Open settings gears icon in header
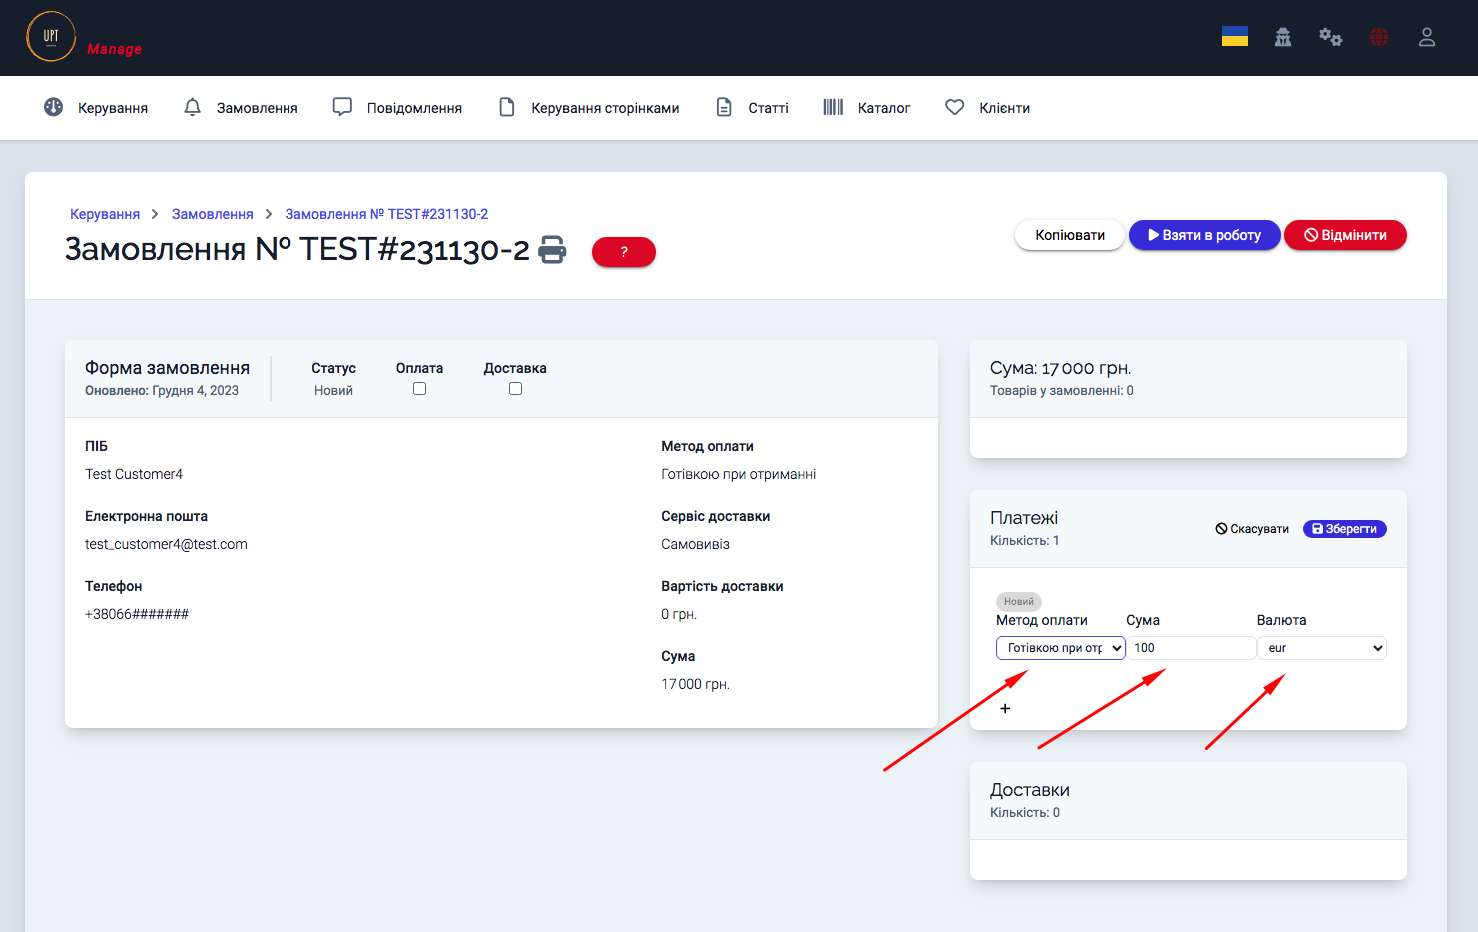 coord(1330,37)
